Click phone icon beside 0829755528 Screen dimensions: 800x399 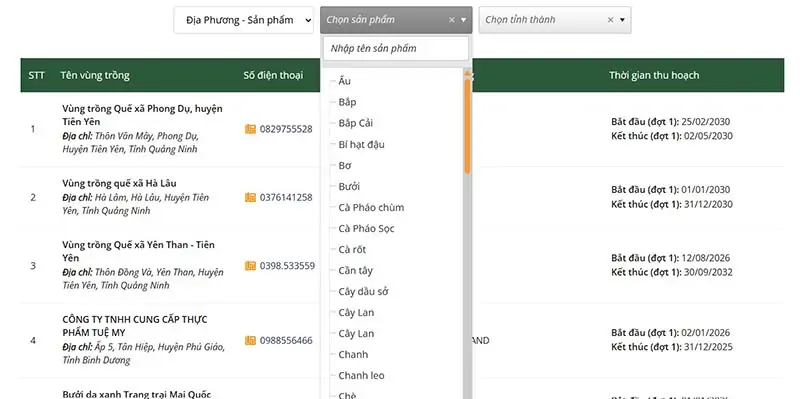pos(250,129)
